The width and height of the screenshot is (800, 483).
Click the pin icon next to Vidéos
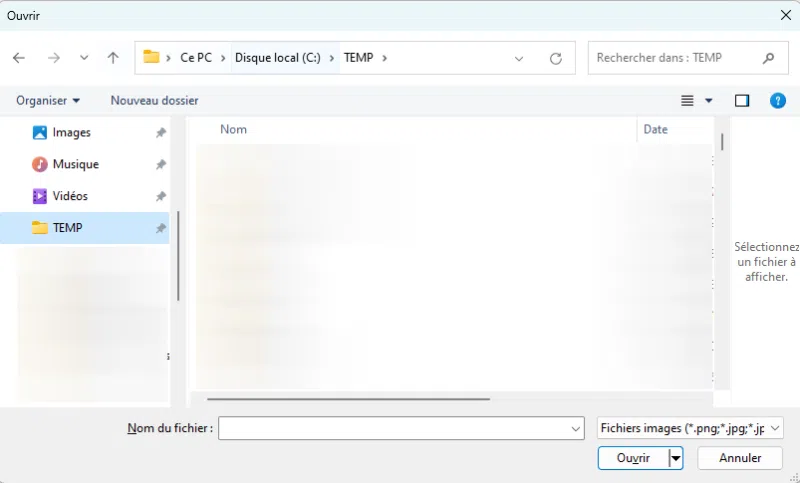point(161,196)
